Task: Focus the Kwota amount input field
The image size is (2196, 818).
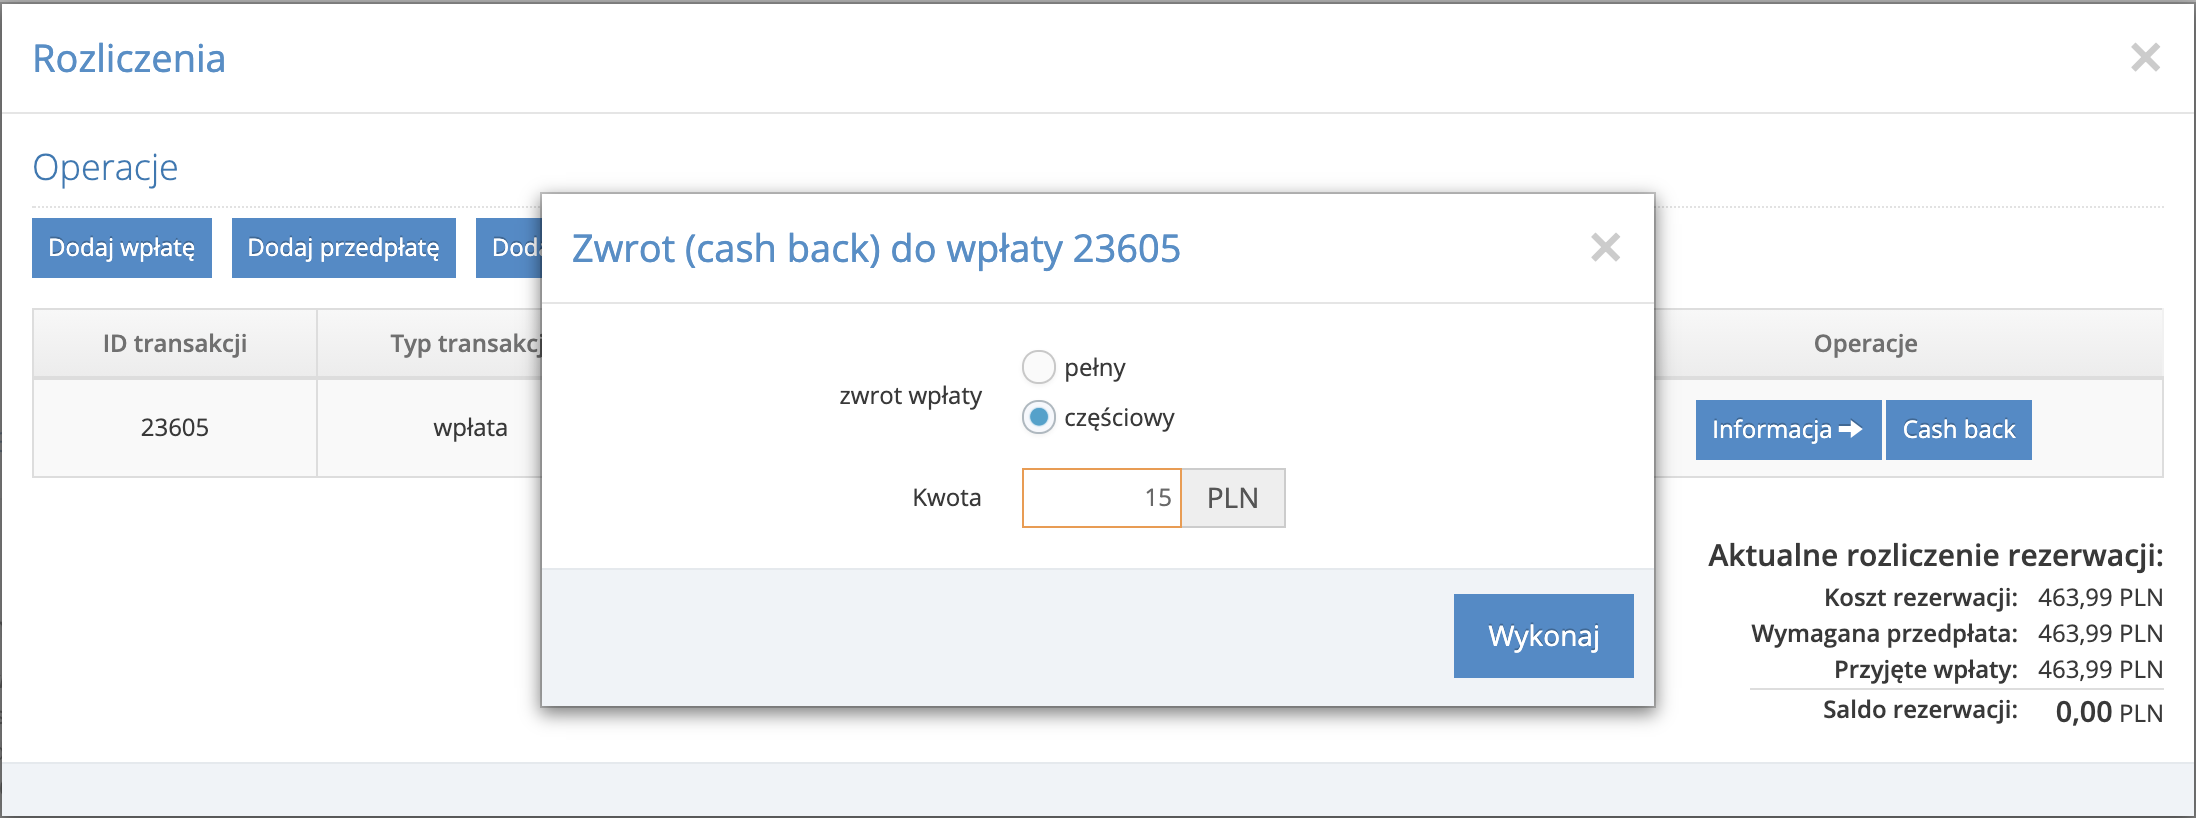Action: [1101, 498]
